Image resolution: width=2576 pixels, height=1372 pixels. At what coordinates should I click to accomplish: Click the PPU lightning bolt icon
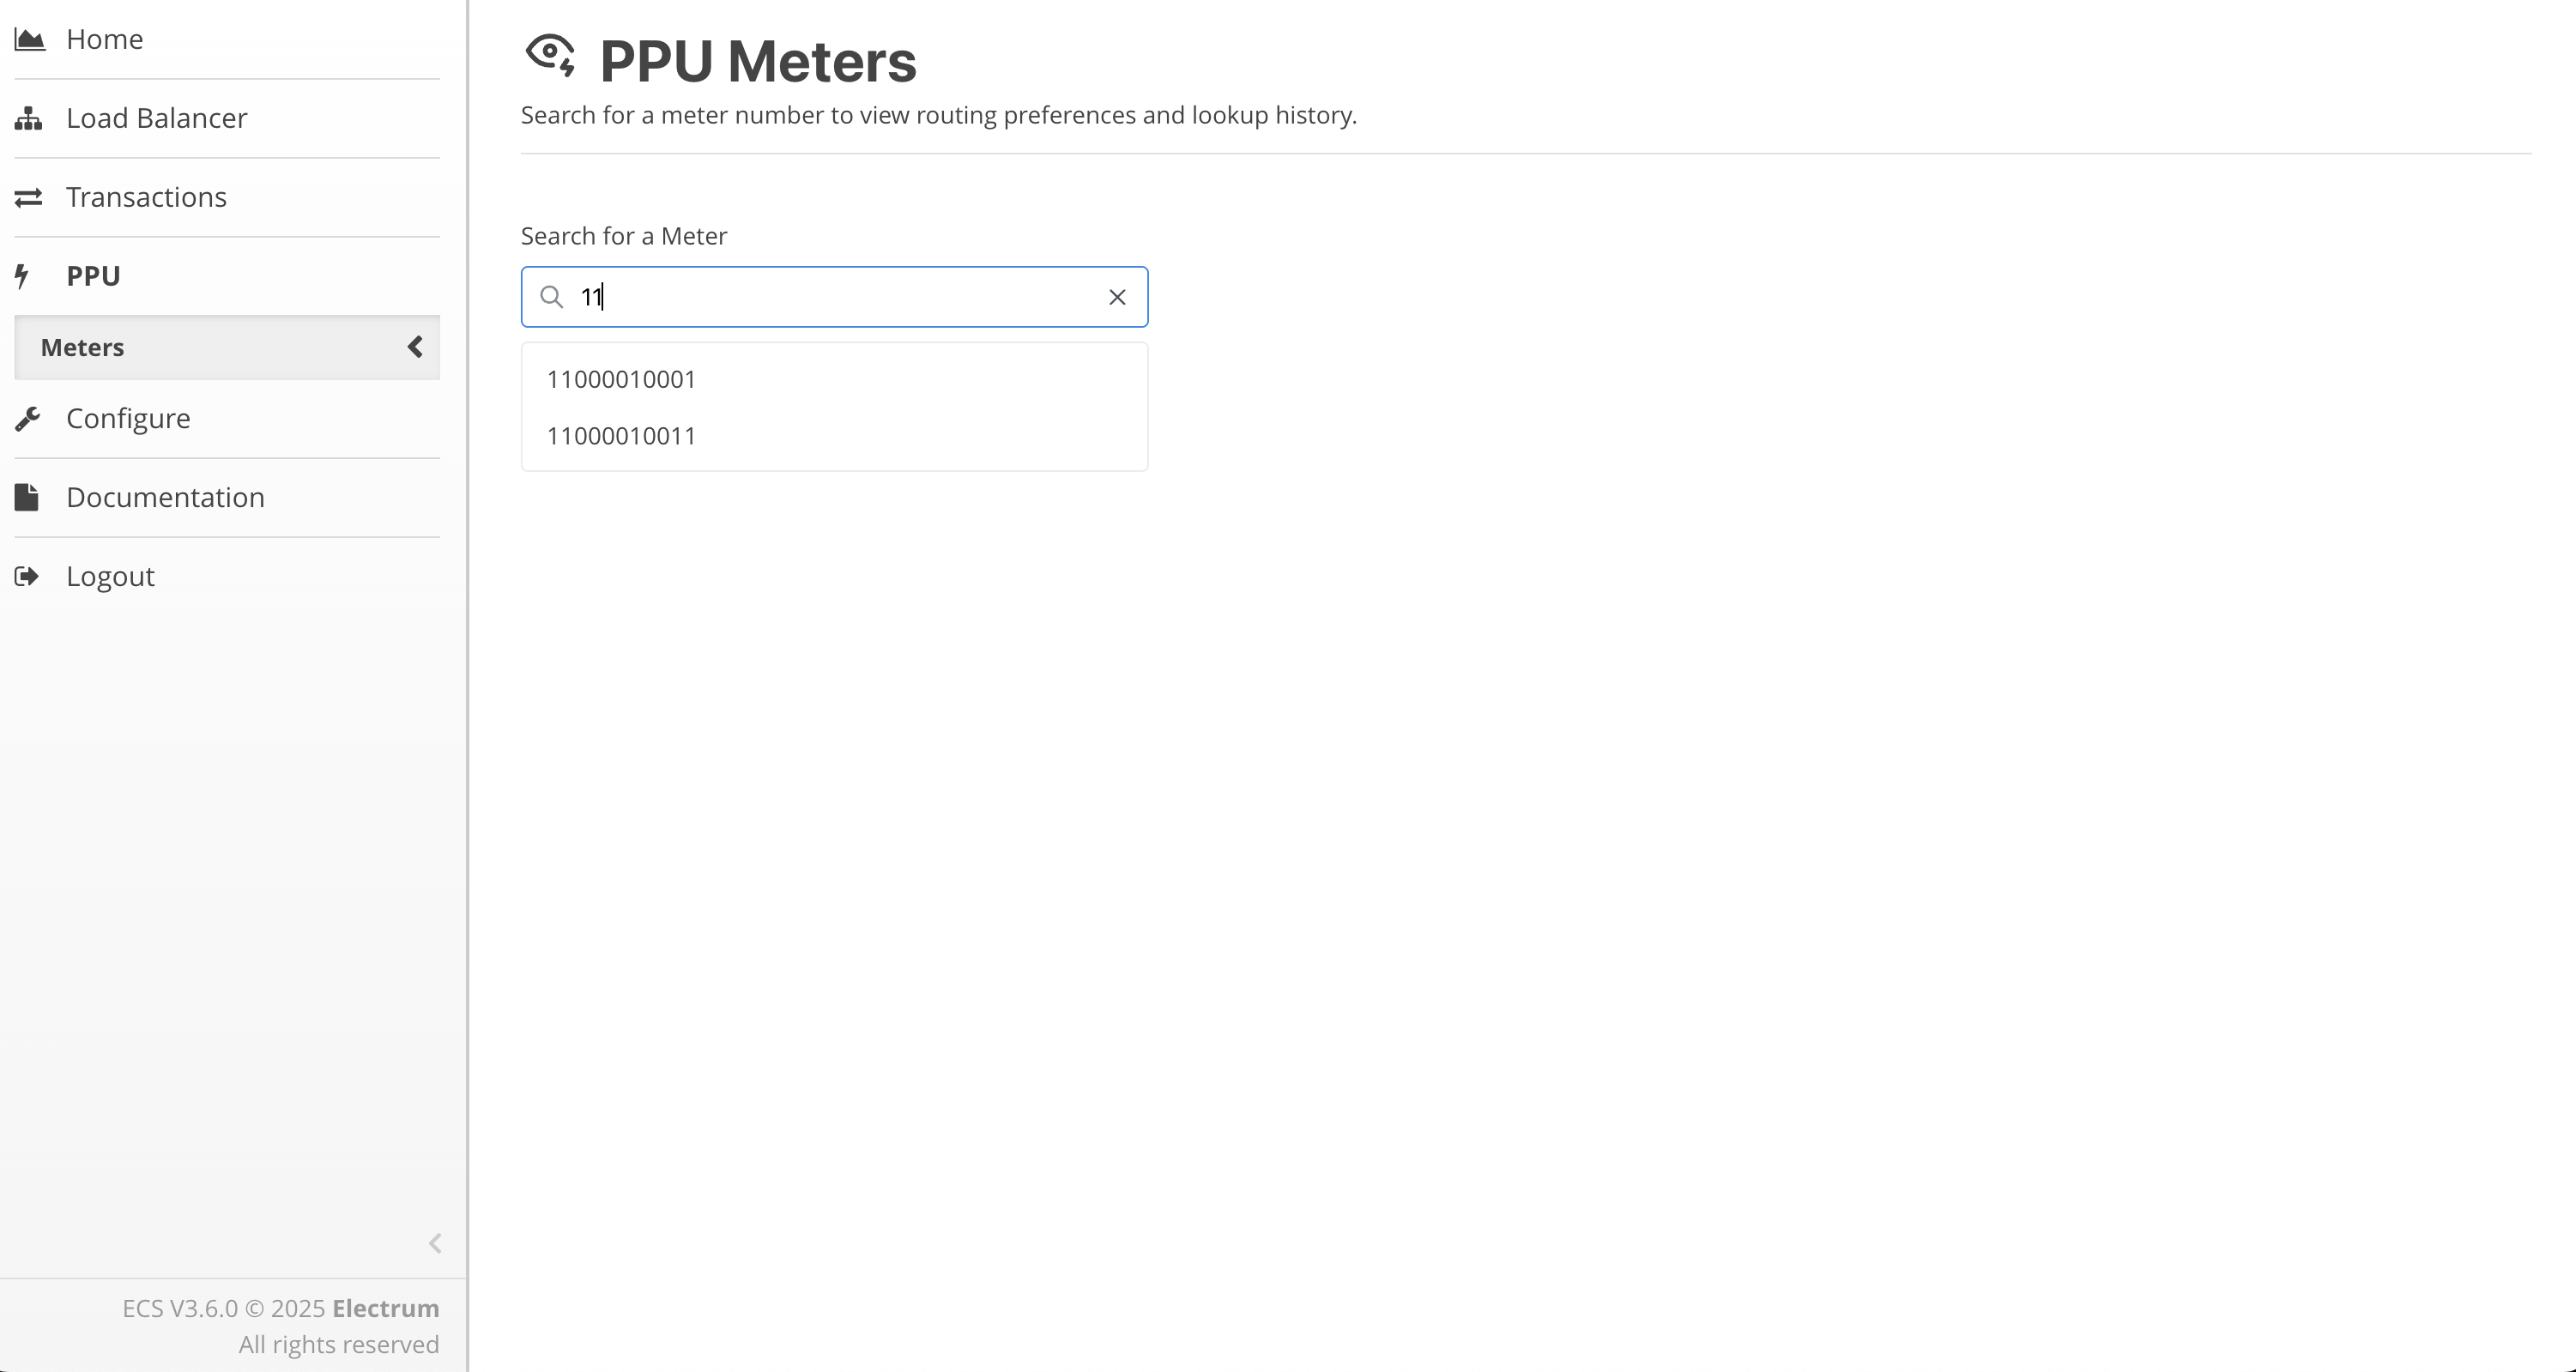click(x=22, y=276)
